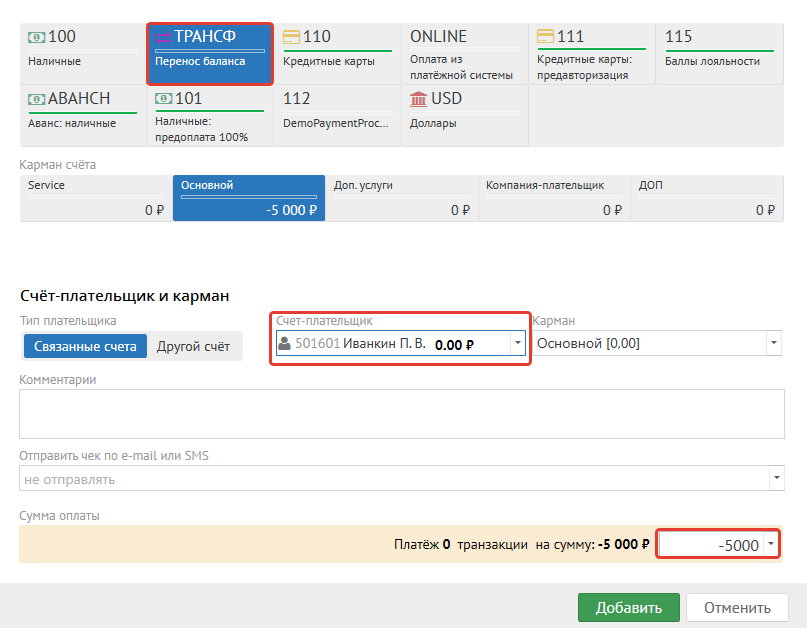Select Основной pocket with -5 000 ₽
Image resolution: width=807 pixels, height=628 pixels.
click(249, 198)
